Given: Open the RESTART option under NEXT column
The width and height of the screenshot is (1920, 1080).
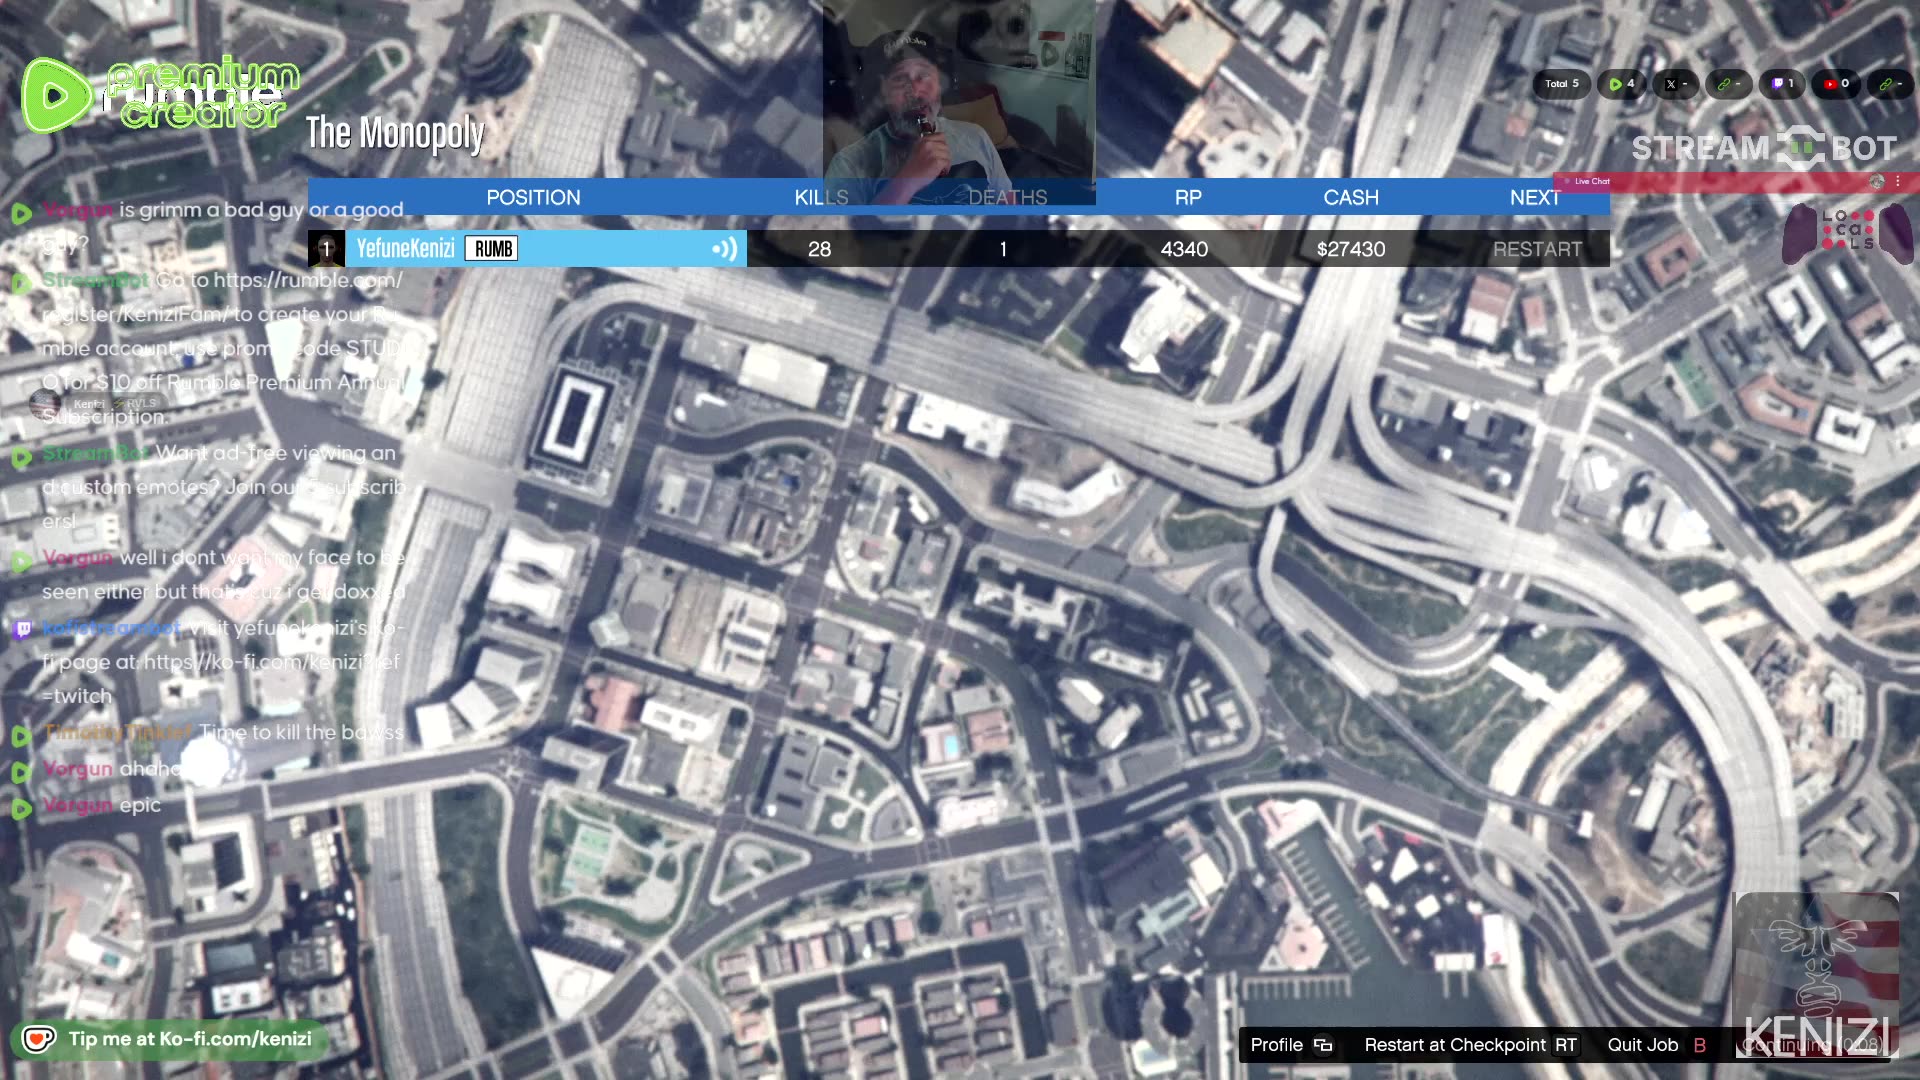Looking at the screenshot, I should (x=1537, y=249).
